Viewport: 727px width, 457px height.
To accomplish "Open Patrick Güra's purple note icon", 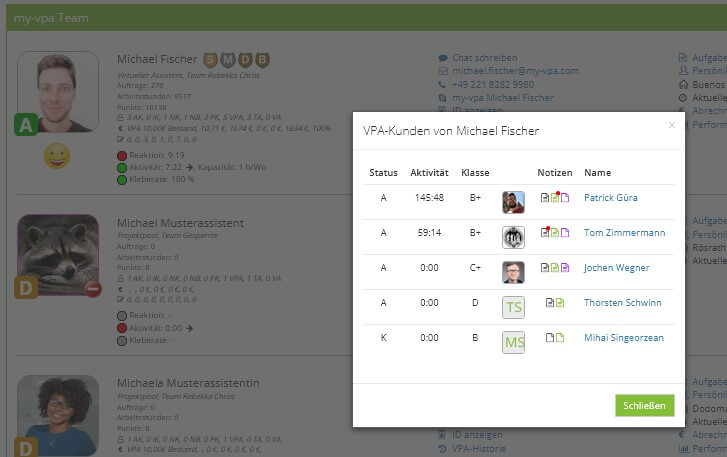I will [x=565, y=198].
